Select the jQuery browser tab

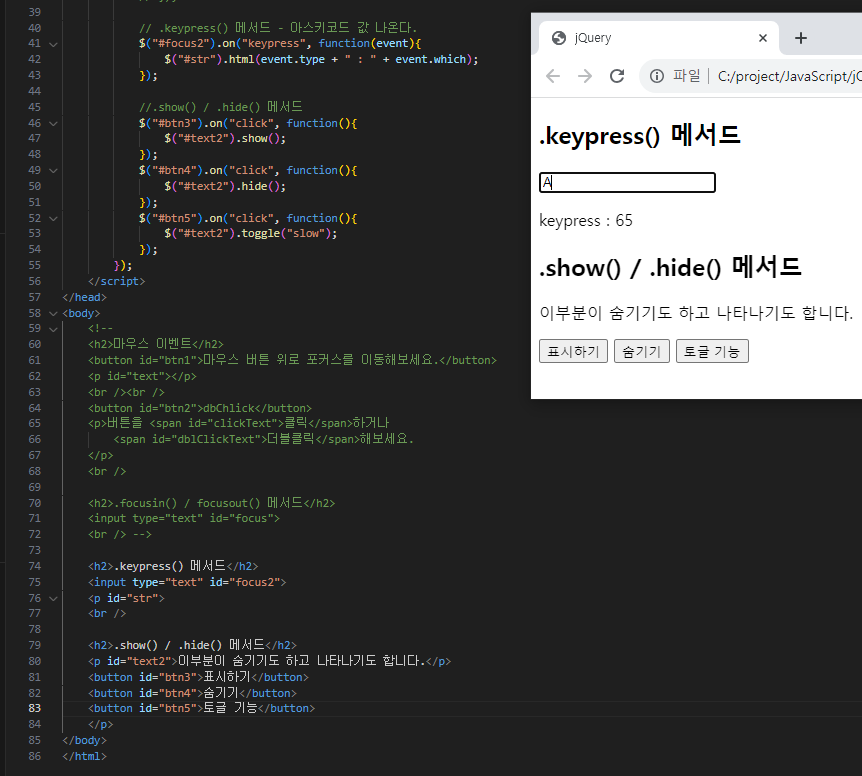click(x=659, y=38)
